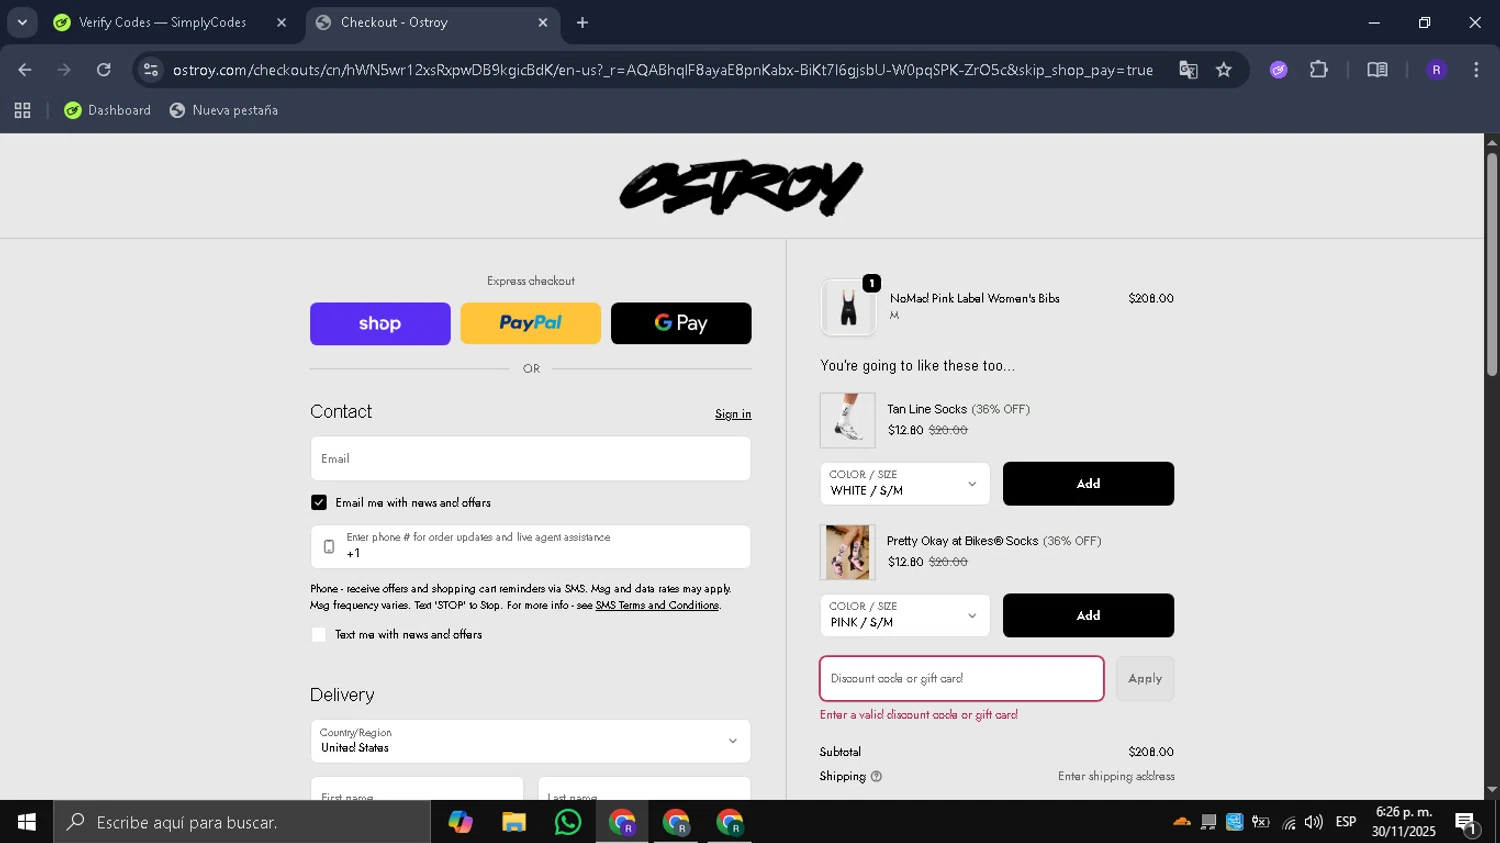The height and width of the screenshot is (843, 1500).
Task: Open the network icon in system tray
Action: pos(1288,822)
